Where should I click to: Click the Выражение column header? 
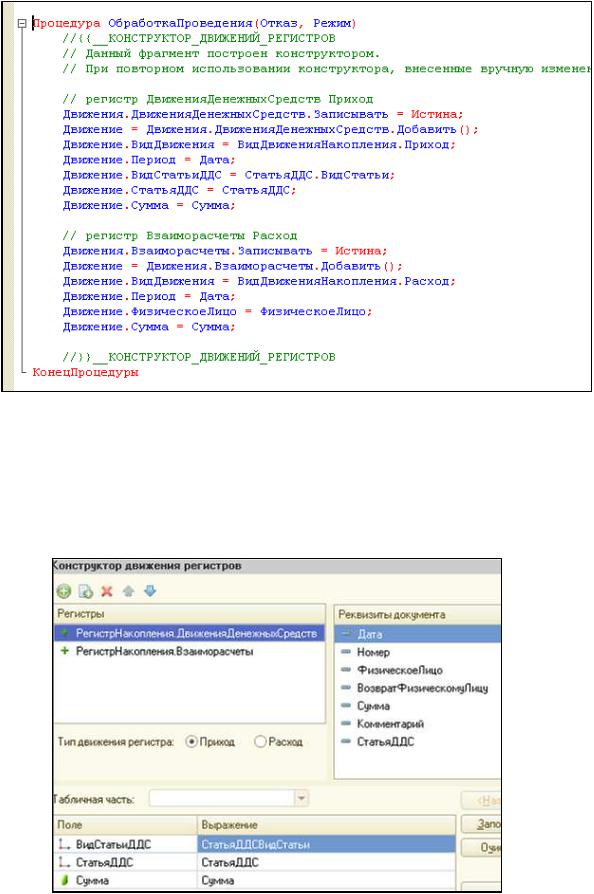pyautogui.click(x=327, y=825)
